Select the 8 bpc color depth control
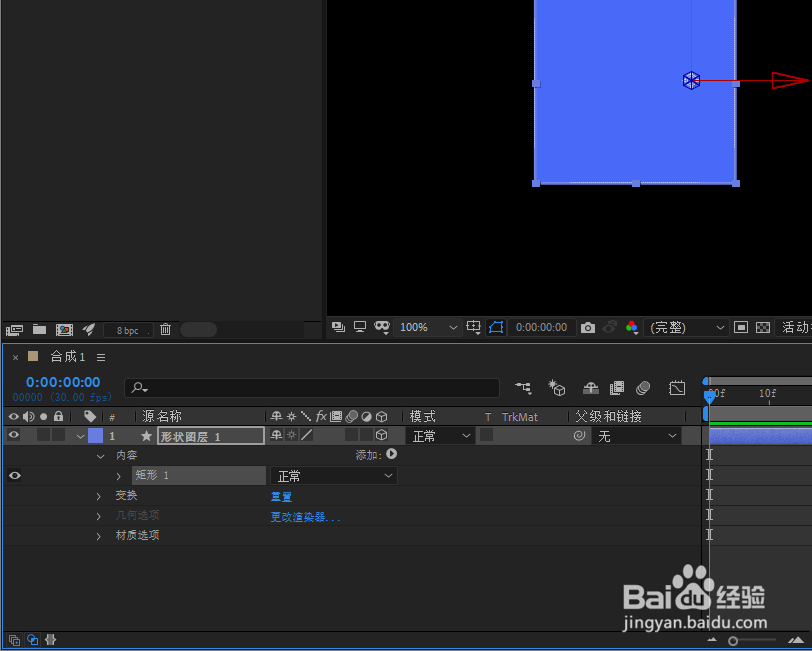 point(127,329)
